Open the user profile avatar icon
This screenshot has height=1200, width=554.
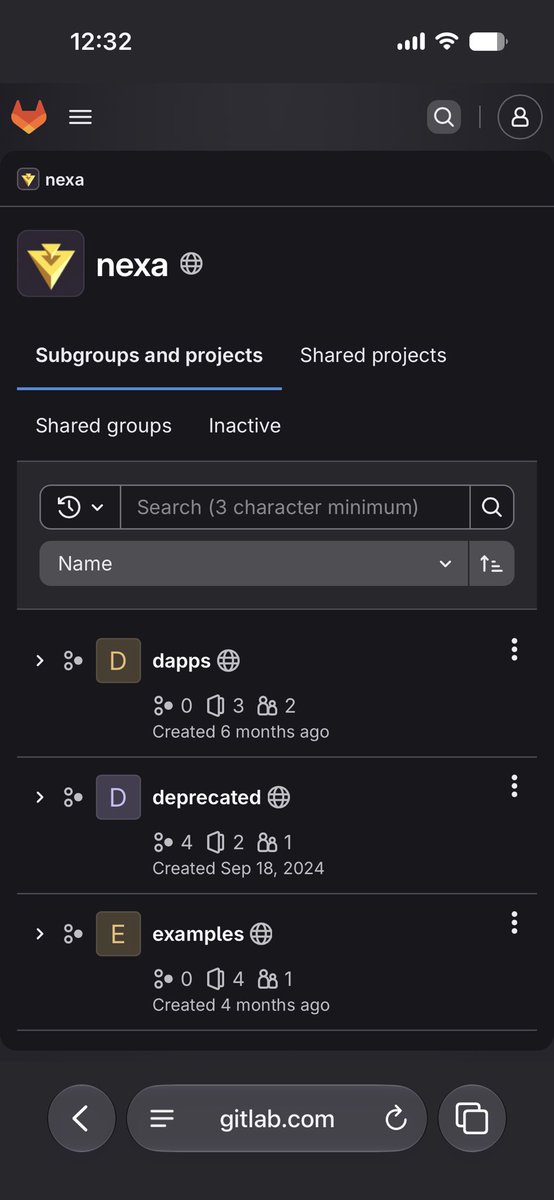click(520, 117)
